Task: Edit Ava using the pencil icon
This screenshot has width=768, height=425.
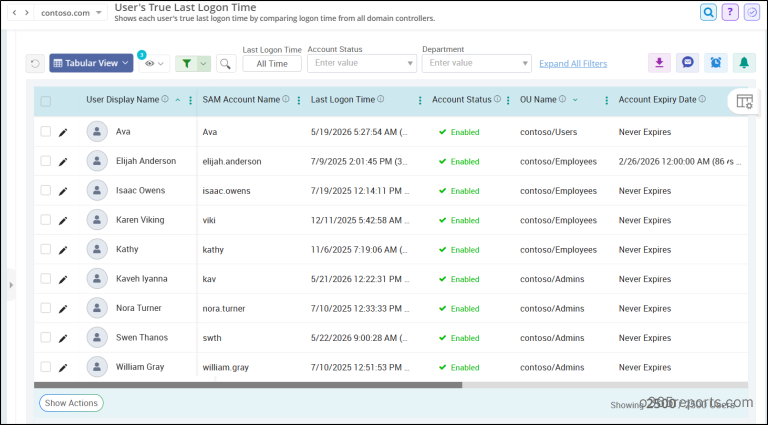Action: coord(63,132)
